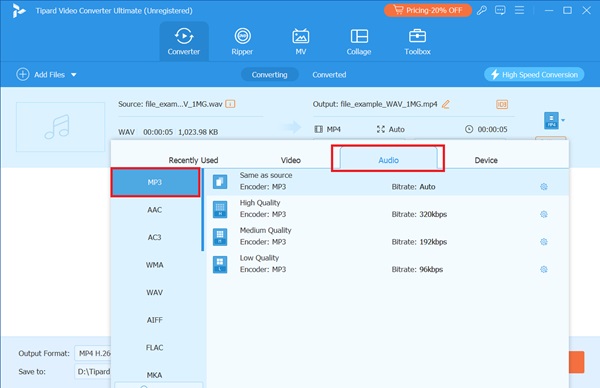The height and width of the screenshot is (388, 600).
Task: Open the MV module
Action: click(301, 41)
